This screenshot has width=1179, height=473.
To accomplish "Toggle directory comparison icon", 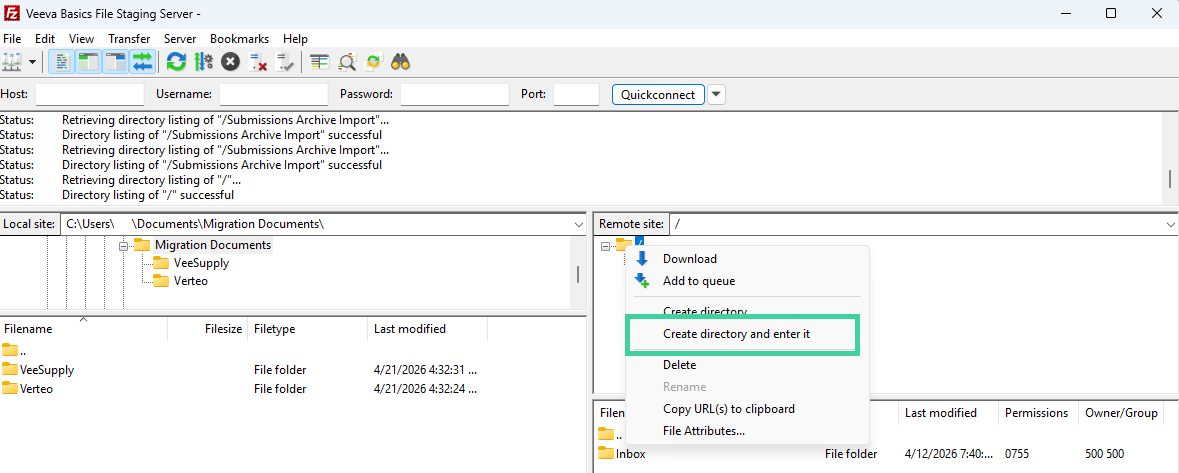I will [x=347, y=62].
